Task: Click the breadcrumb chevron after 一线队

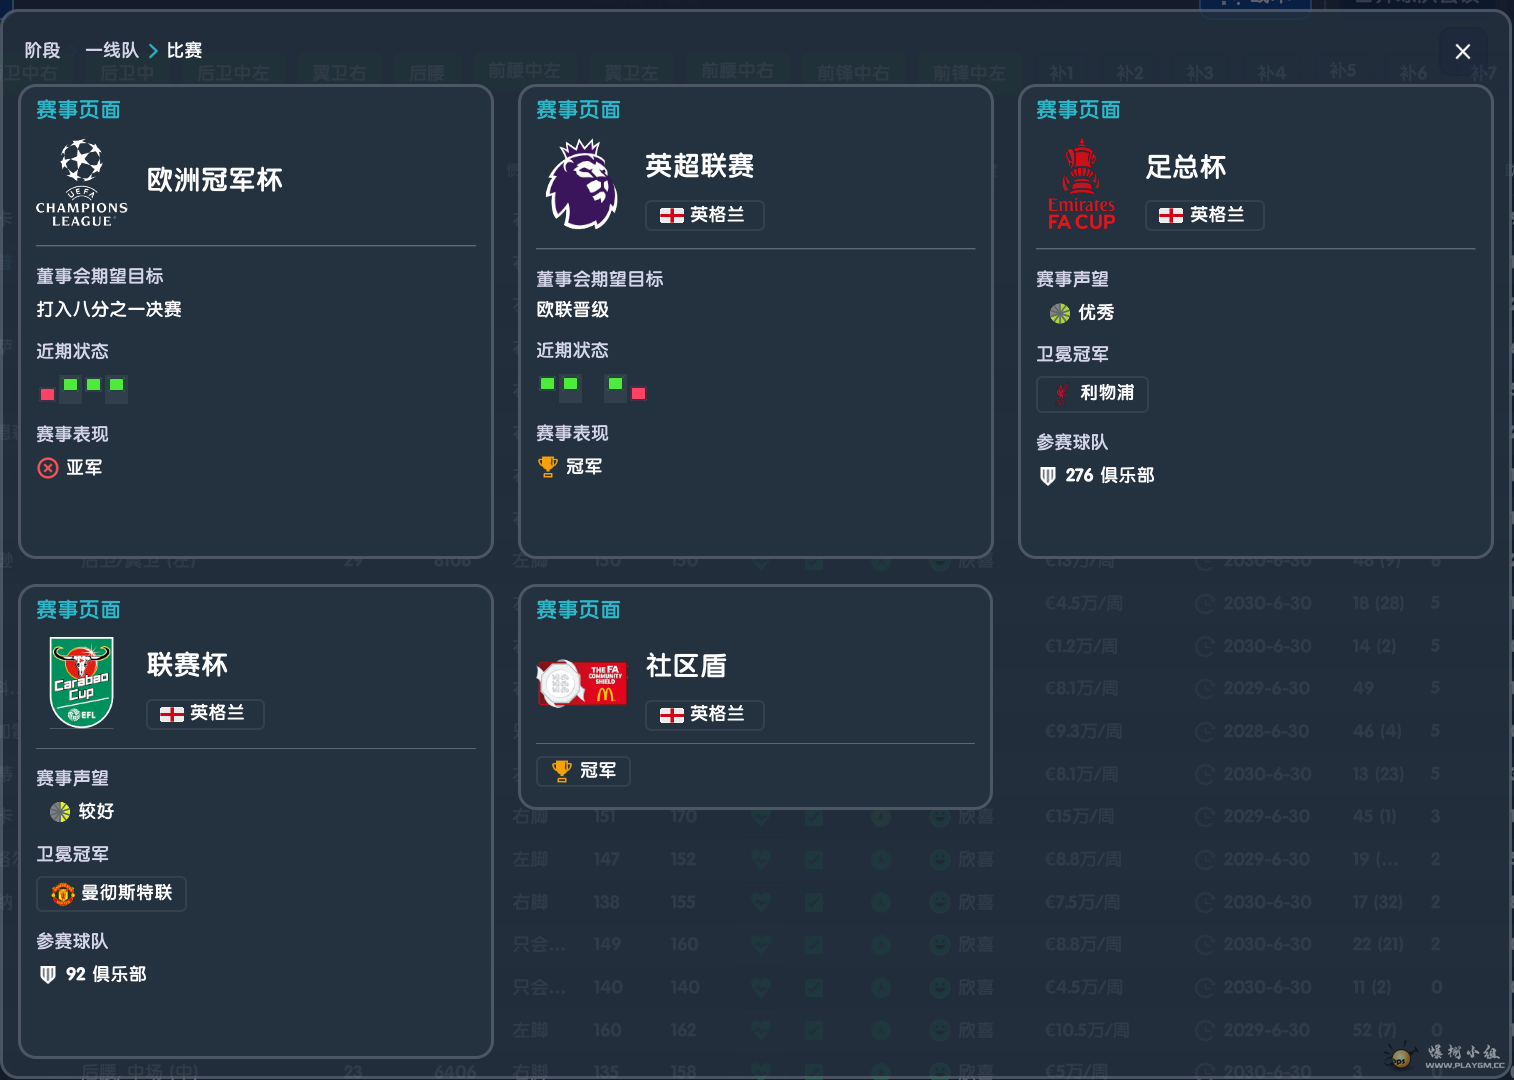Action: click(153, 51)
